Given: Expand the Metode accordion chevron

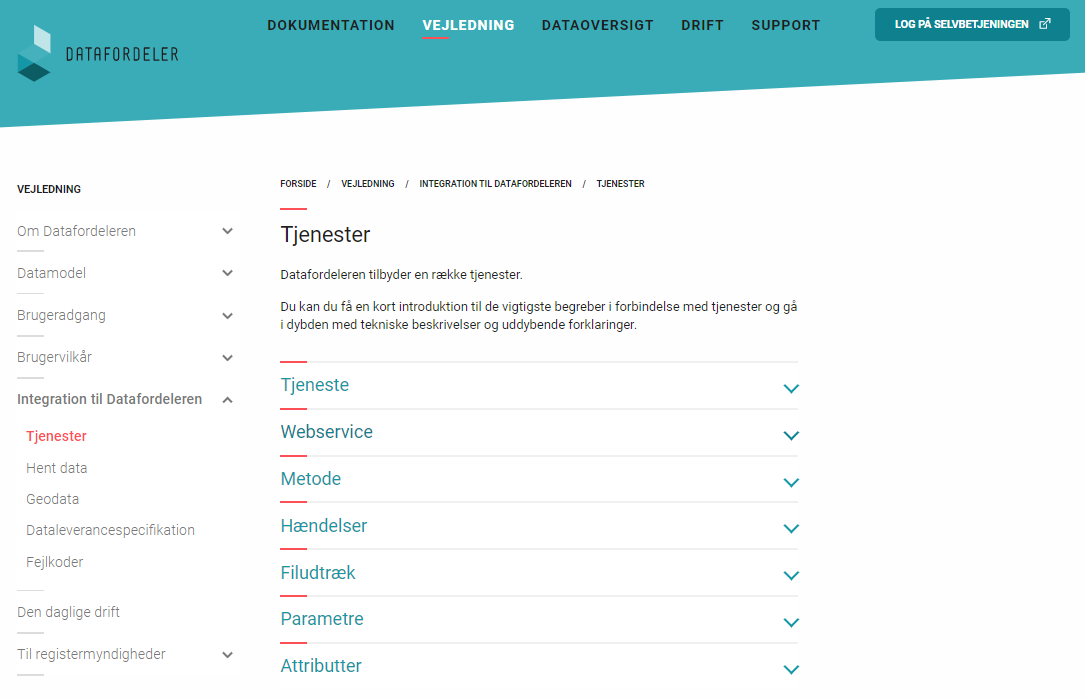Looking at the screenshot, I should point(791,483).
